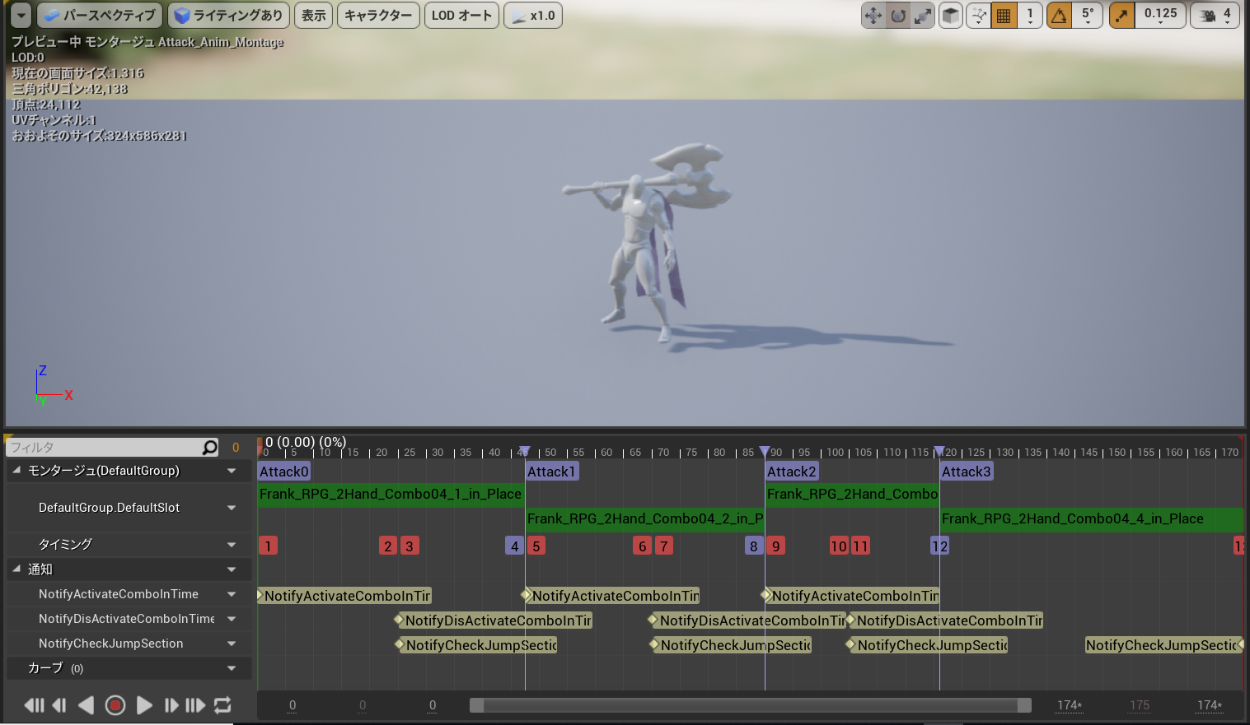This screenshot has height=725, width=1250.
Task: Click the パースペクティブ view button
Action: [99, 16]
